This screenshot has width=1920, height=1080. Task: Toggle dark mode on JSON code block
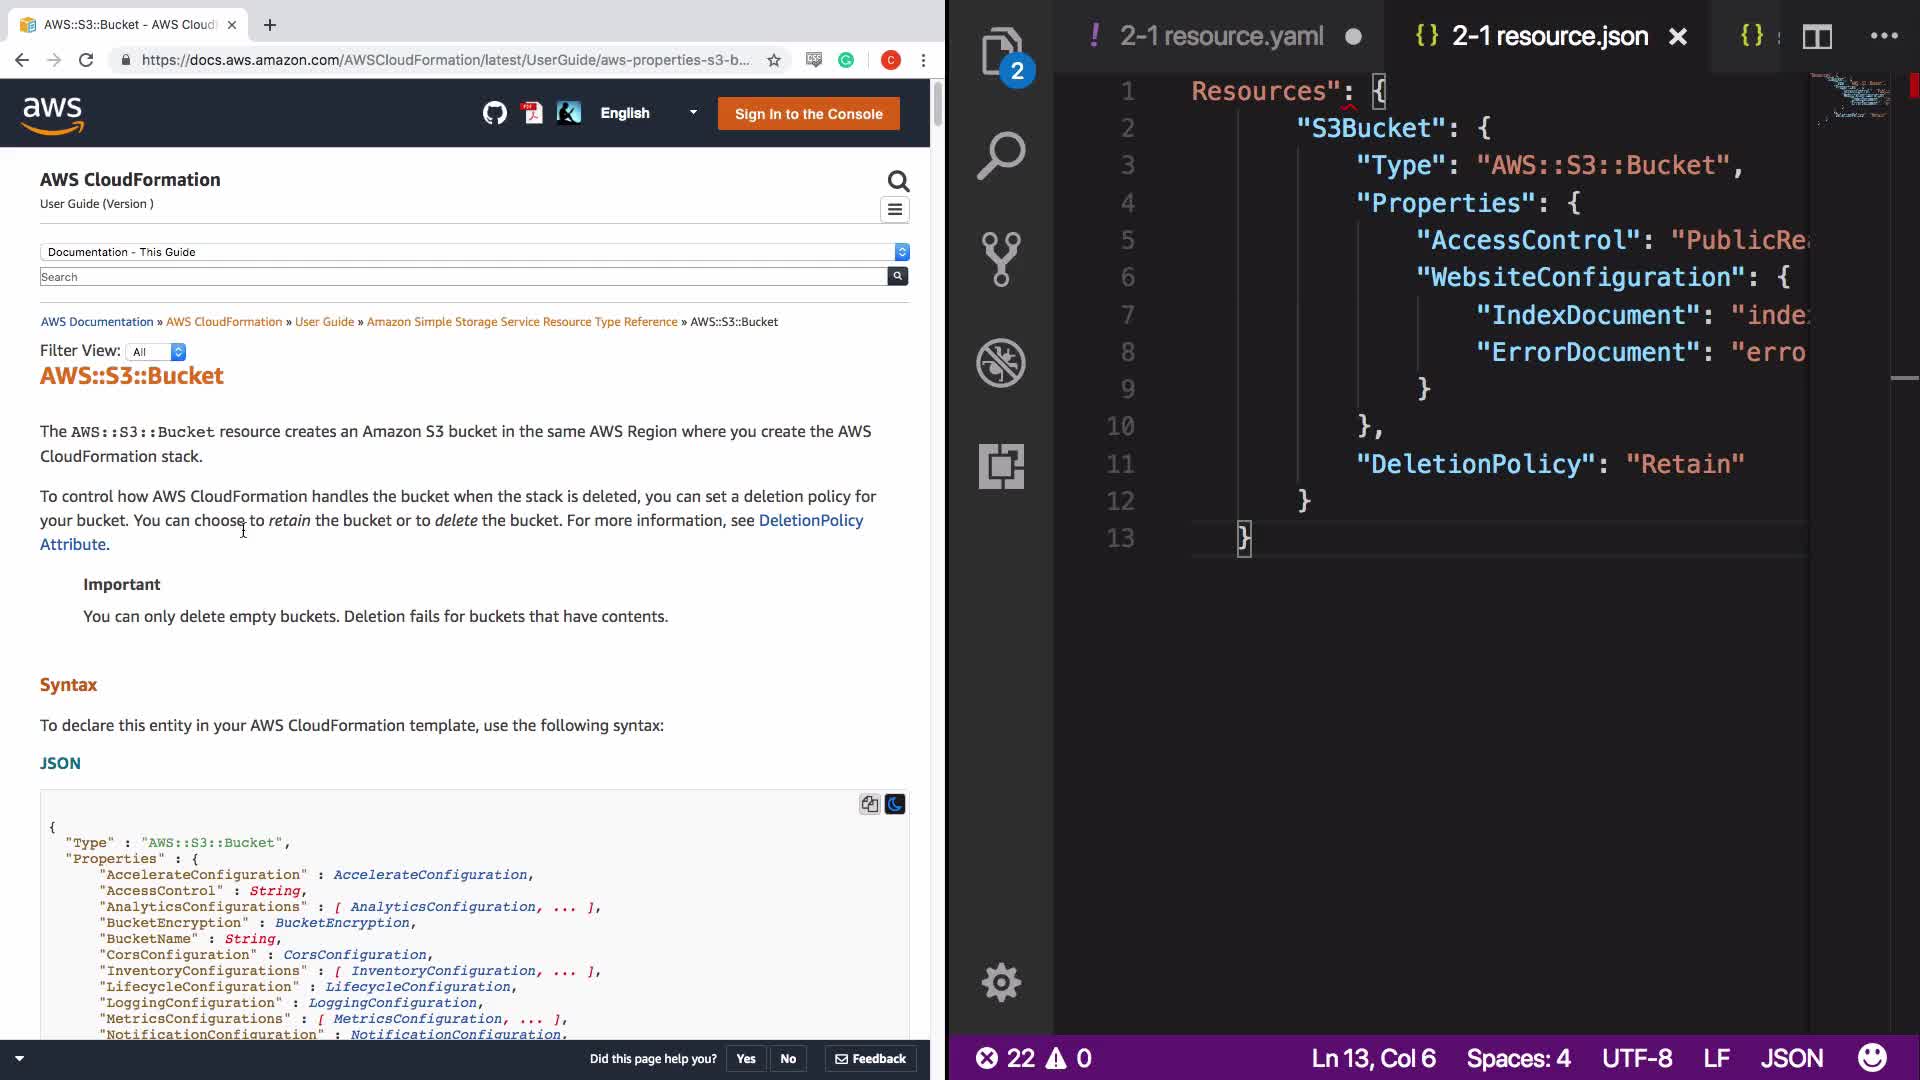(895, 804)
